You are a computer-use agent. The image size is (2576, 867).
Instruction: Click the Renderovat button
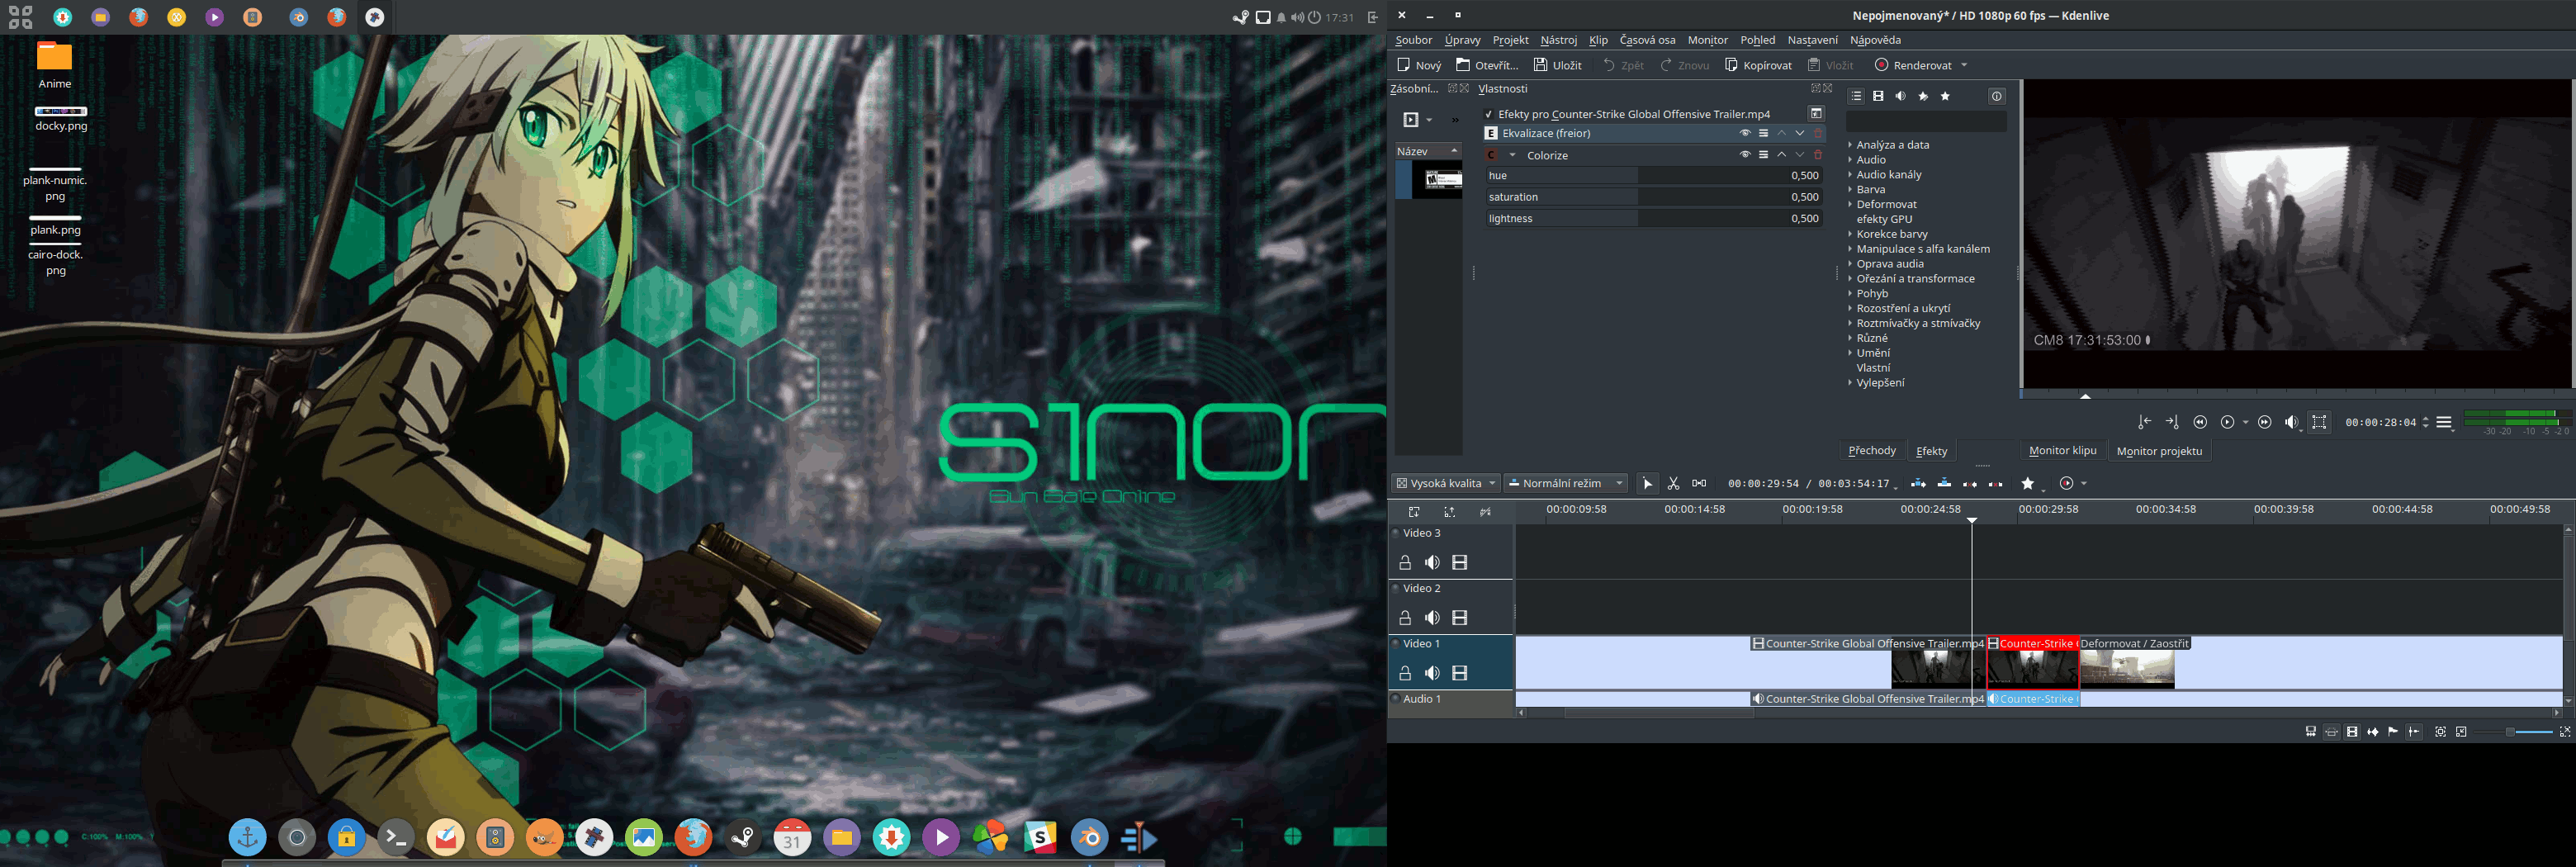(x=1912, y=66)
